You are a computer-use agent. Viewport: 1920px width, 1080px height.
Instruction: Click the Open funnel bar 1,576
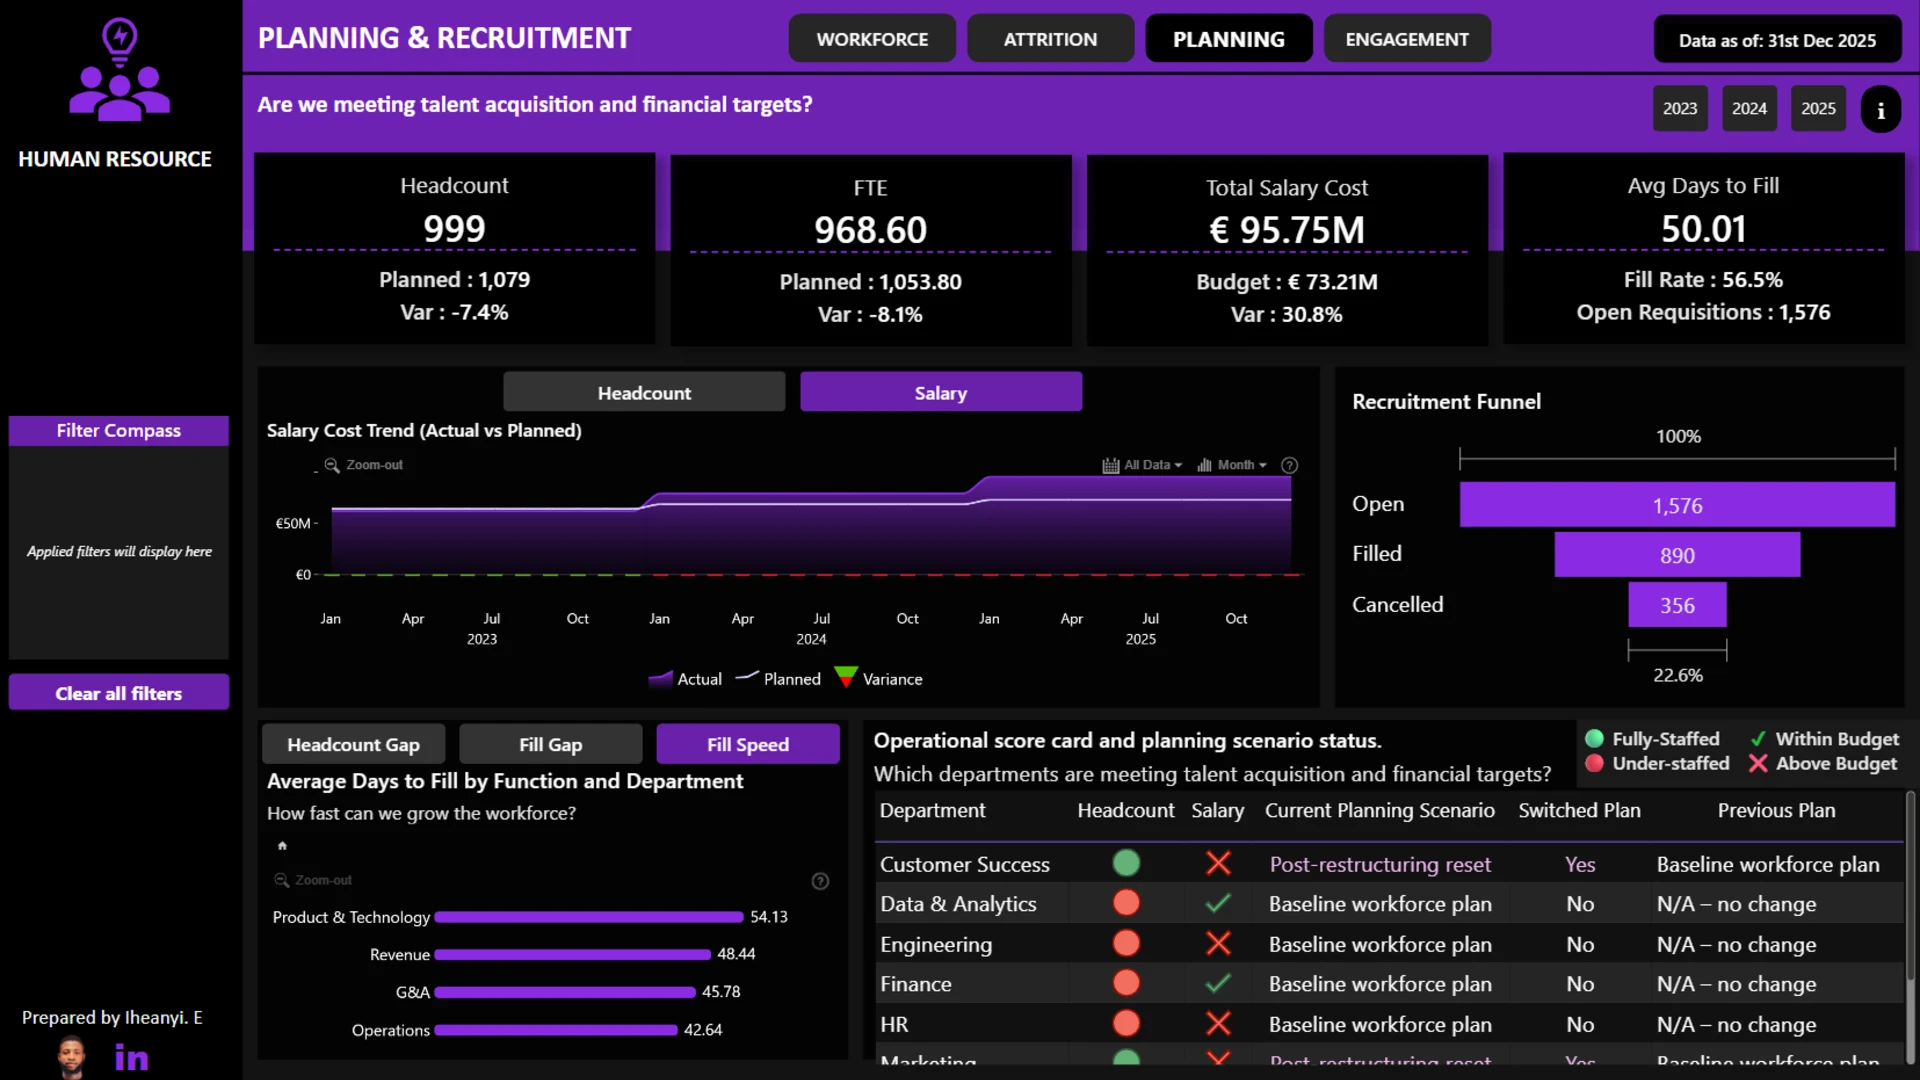pos(1677,505)
